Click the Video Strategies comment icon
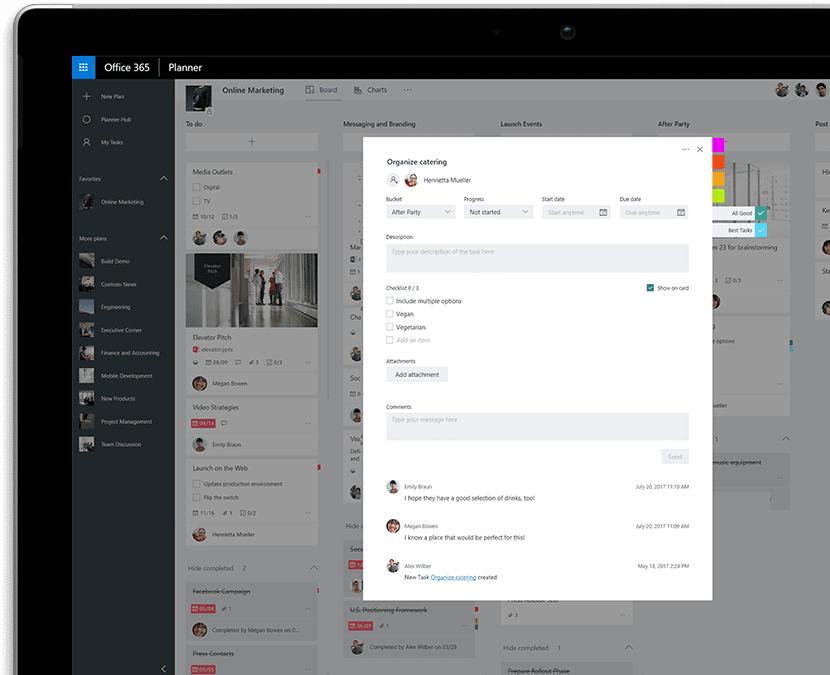 [224, 423]
